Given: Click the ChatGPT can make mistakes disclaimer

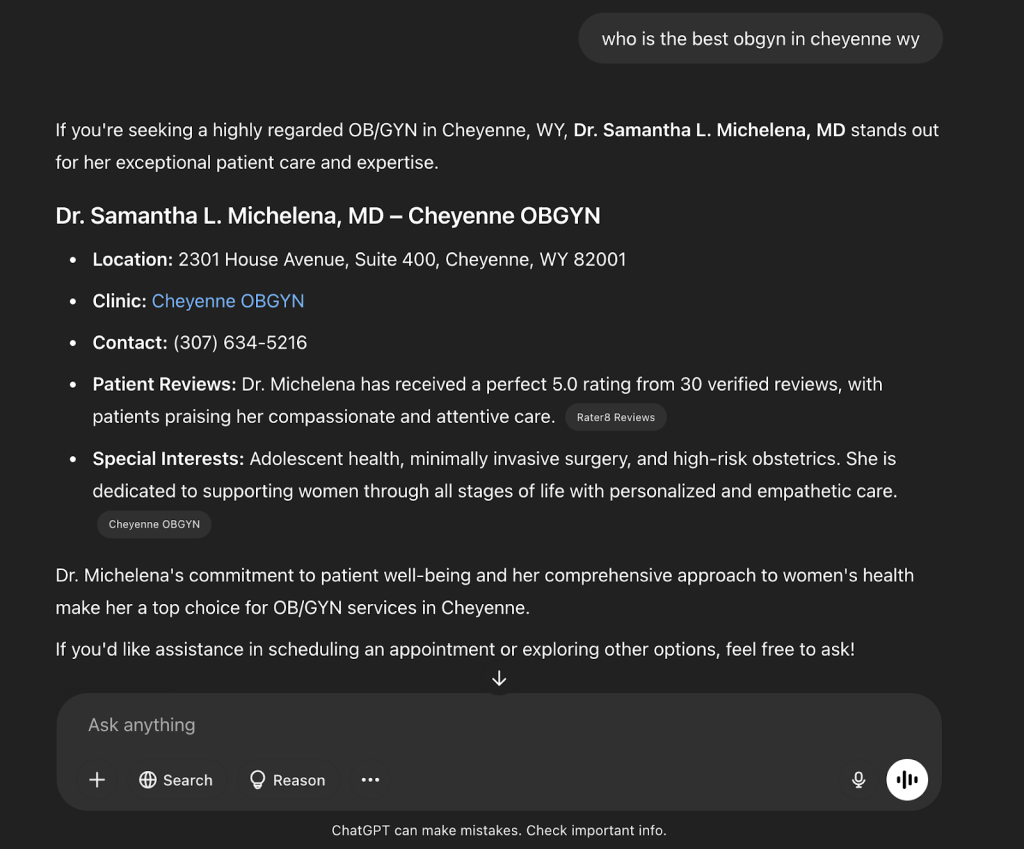Looking at the screenshot, I should [x=499, y=831].
